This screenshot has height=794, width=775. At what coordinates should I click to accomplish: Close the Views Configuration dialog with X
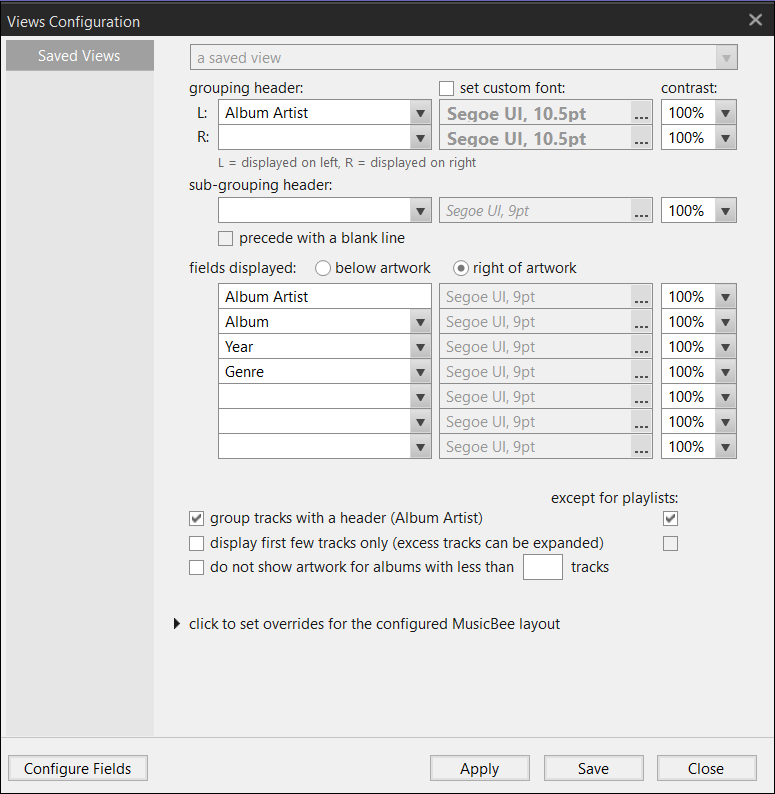[755, 20]
